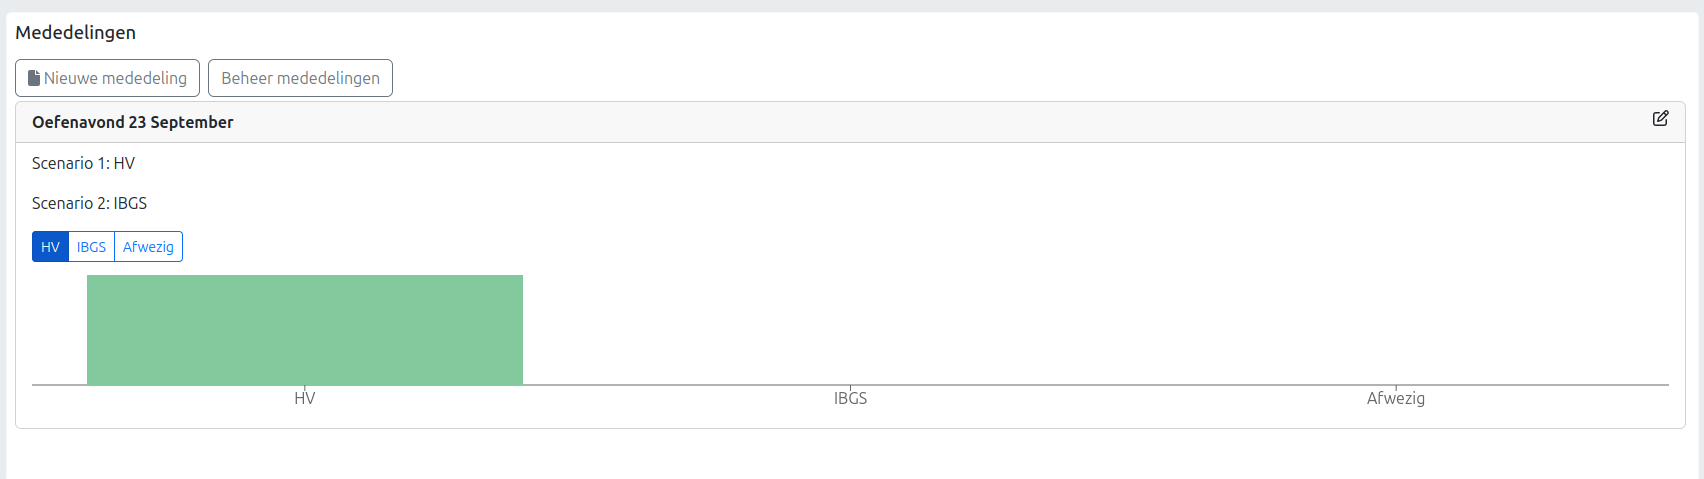The image size is (1704, 479).
Task: Click the IBGS label under the chart axis
Action: pyautogui.click(x=850, y=398)
